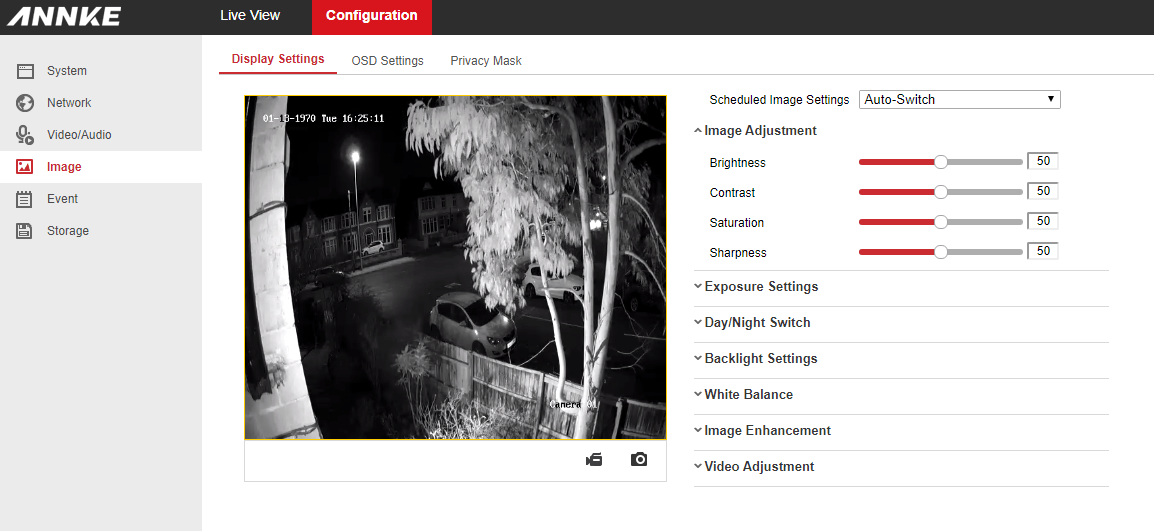Click the Video/Audio microphone icon
The height and width of the screenshot is (531, 1154).
point(26,135)
